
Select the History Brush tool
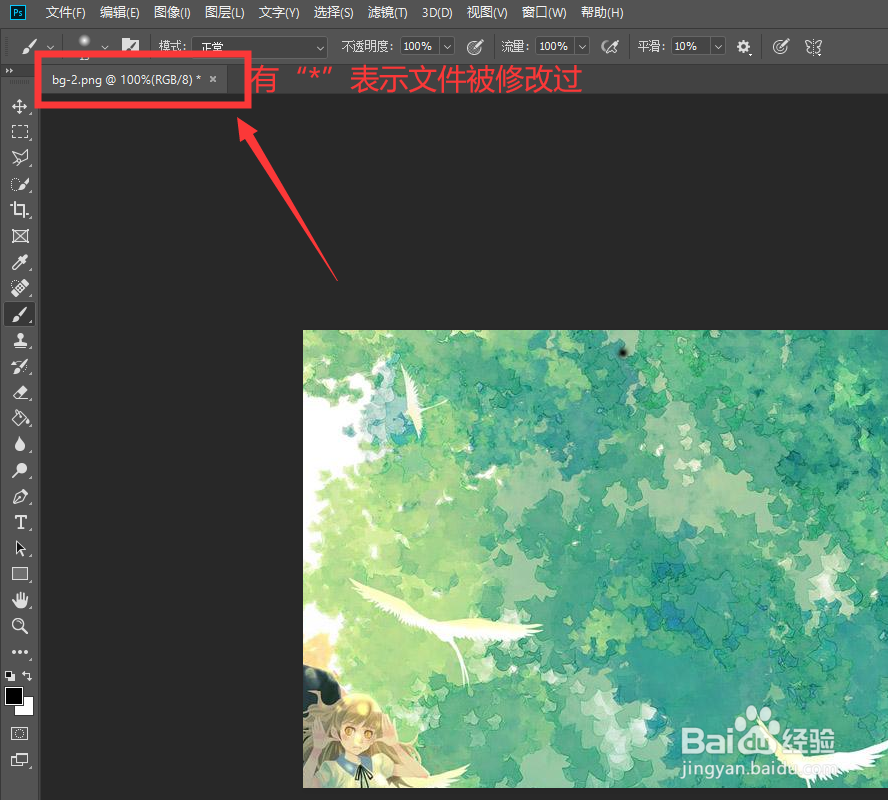pyautogui.click(x=20, y=366)
